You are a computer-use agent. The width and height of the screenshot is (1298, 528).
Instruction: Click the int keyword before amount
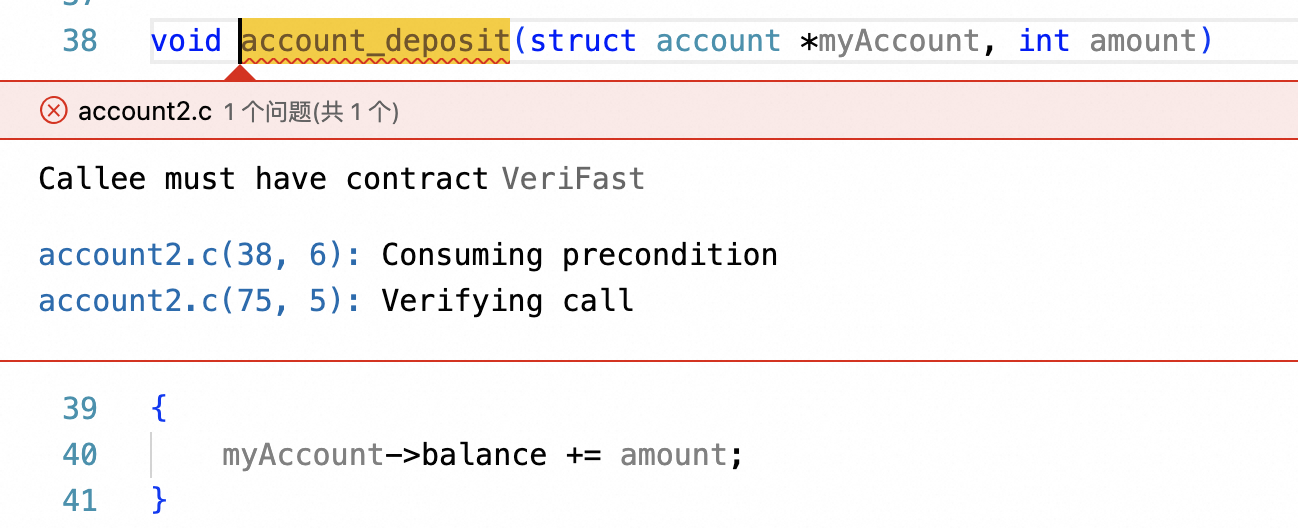point(1044,41)
